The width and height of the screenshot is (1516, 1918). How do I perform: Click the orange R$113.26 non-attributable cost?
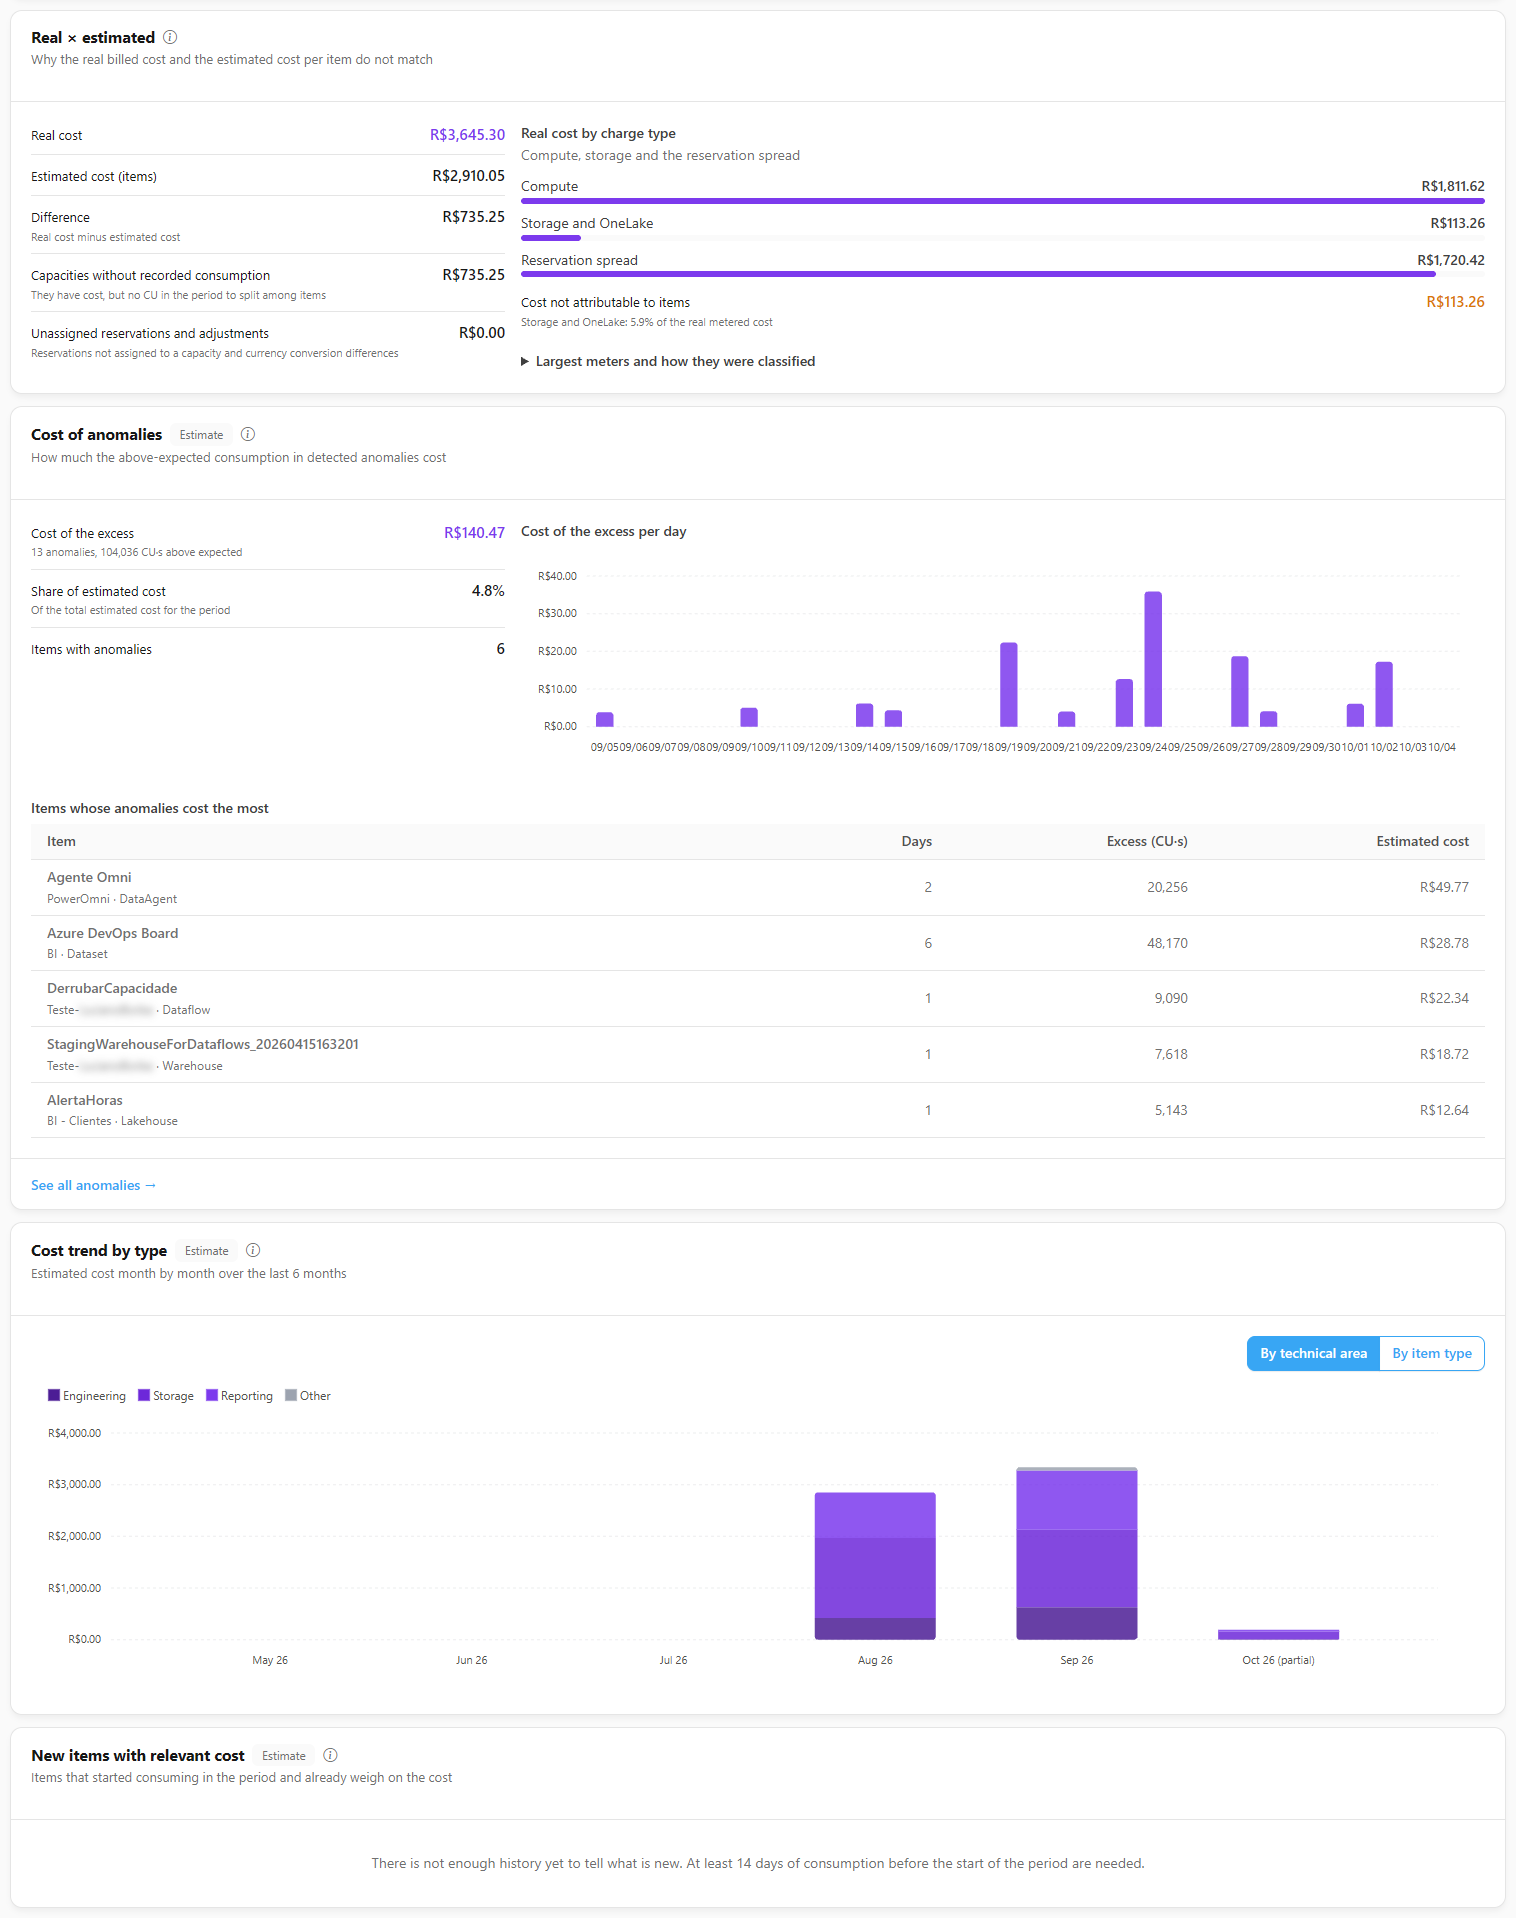pyautogui.click(x=1455, y=302)
